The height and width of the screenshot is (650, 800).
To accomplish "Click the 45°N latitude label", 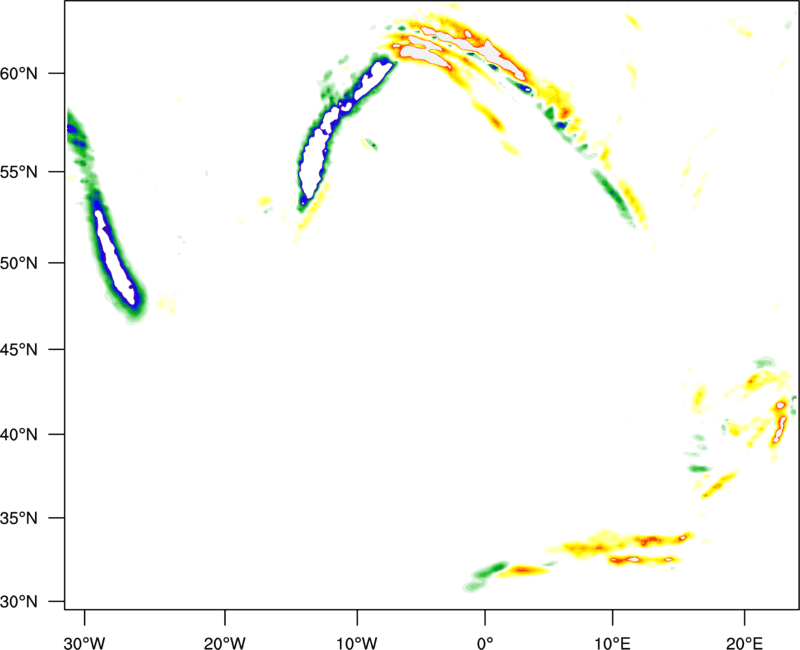I will (x=19, y=350).
